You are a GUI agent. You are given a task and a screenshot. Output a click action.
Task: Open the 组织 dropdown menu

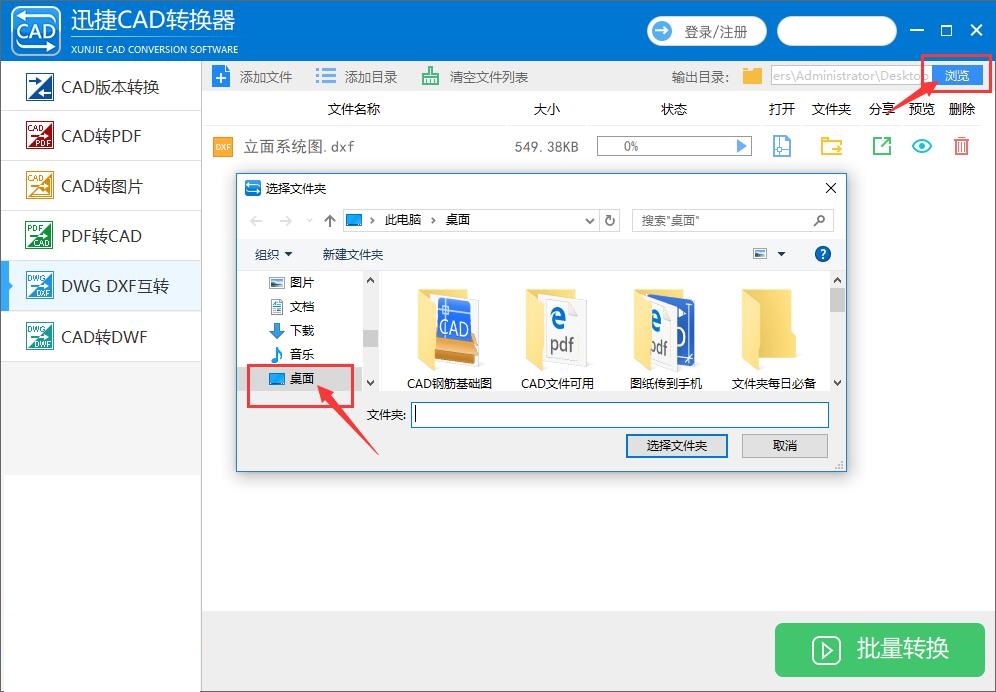pos(273,254)
